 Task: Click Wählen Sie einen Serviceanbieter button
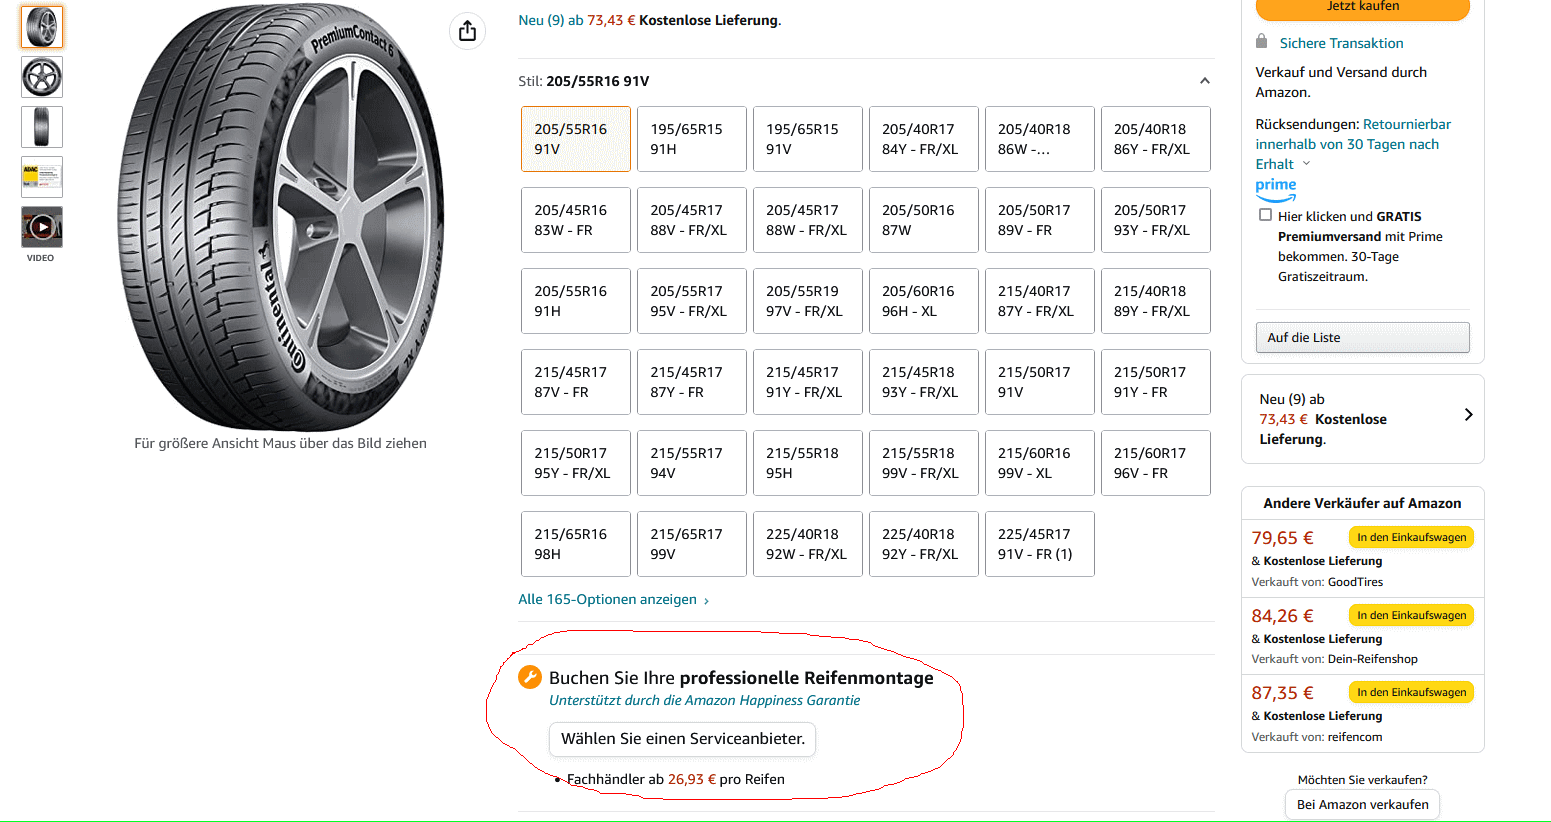pyautogui.click(x=682, y=739)
